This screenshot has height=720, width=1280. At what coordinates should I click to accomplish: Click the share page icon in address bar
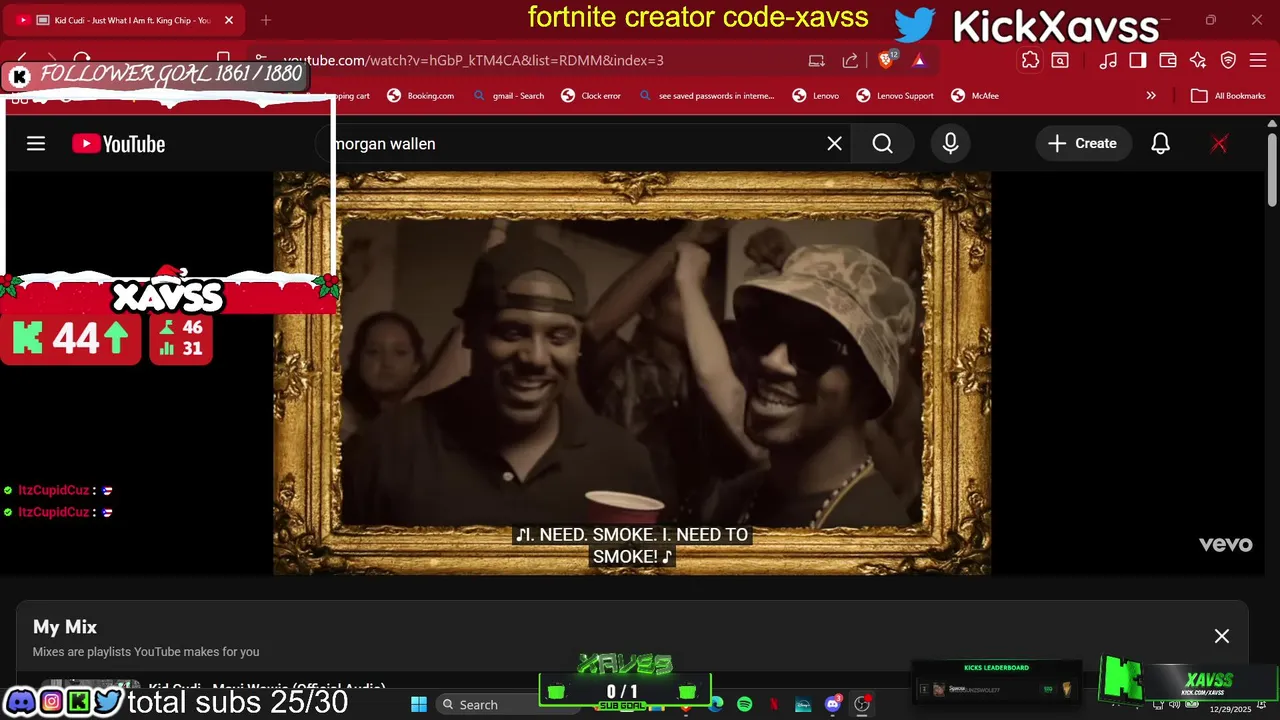click(850, 60)
